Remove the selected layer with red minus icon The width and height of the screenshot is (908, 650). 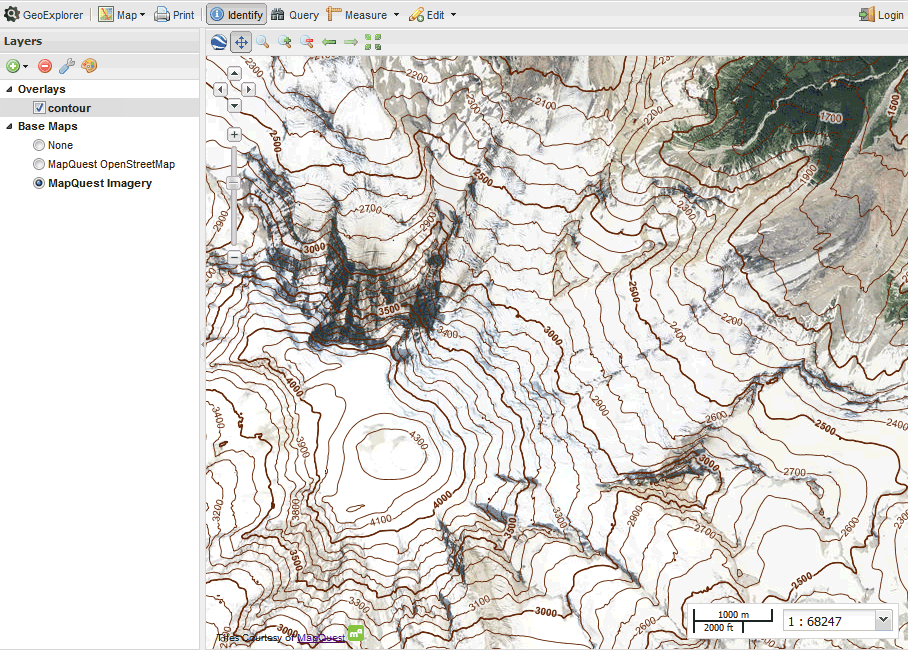[44, 65]
